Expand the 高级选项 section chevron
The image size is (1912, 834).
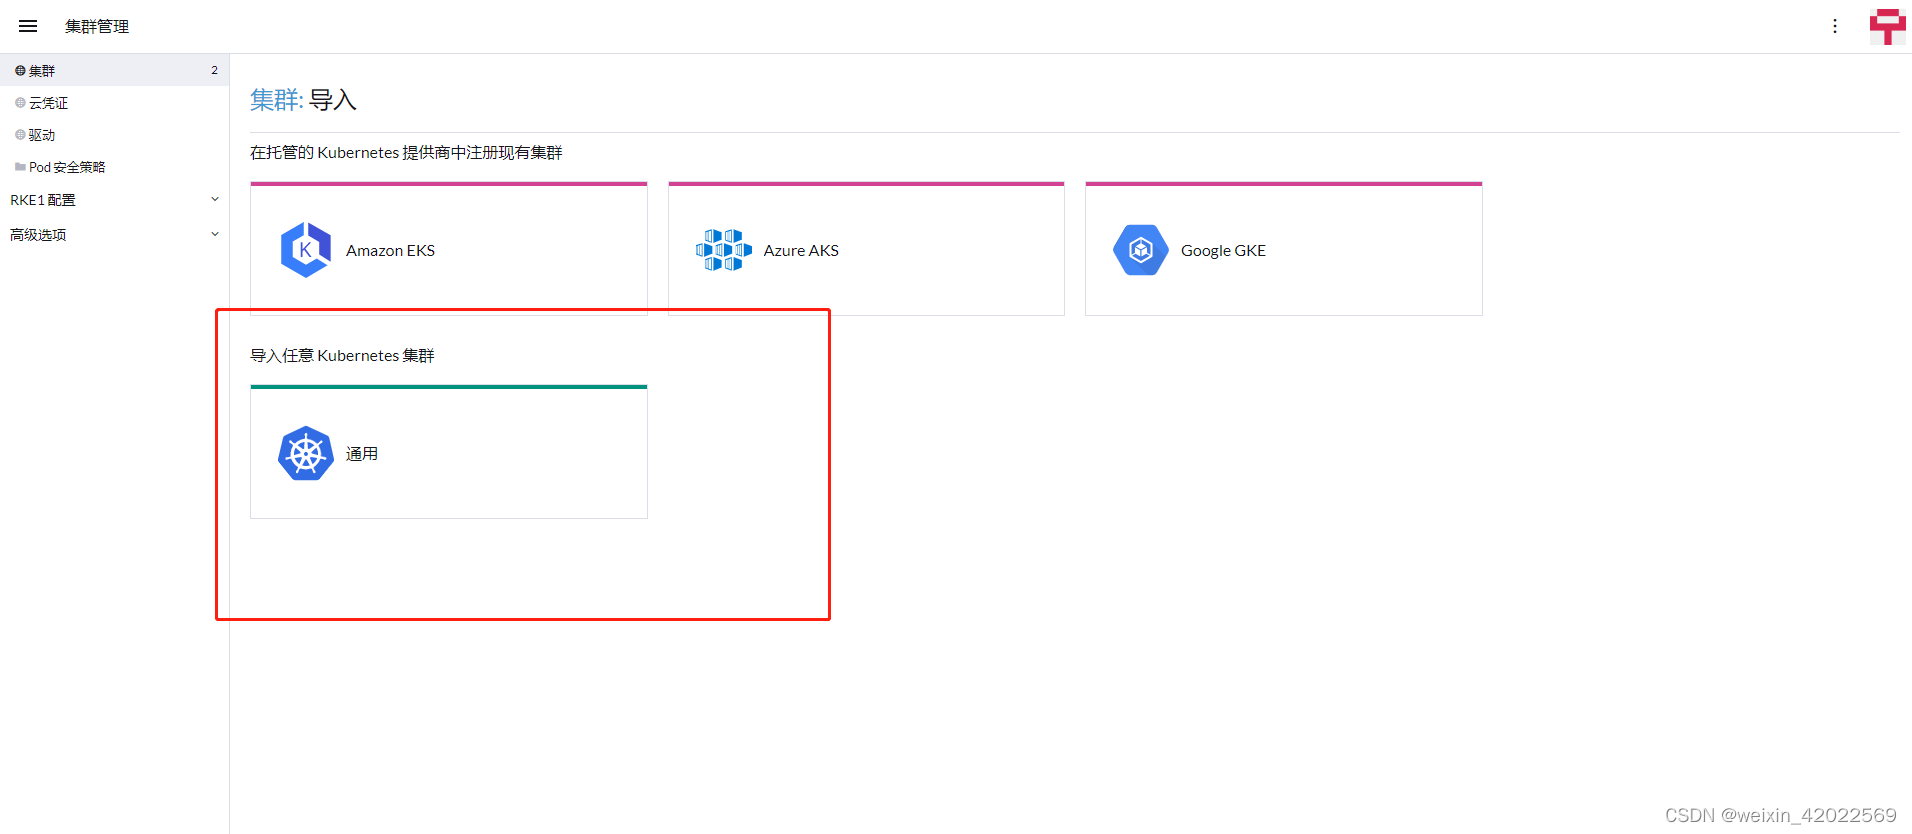[215, 234]
